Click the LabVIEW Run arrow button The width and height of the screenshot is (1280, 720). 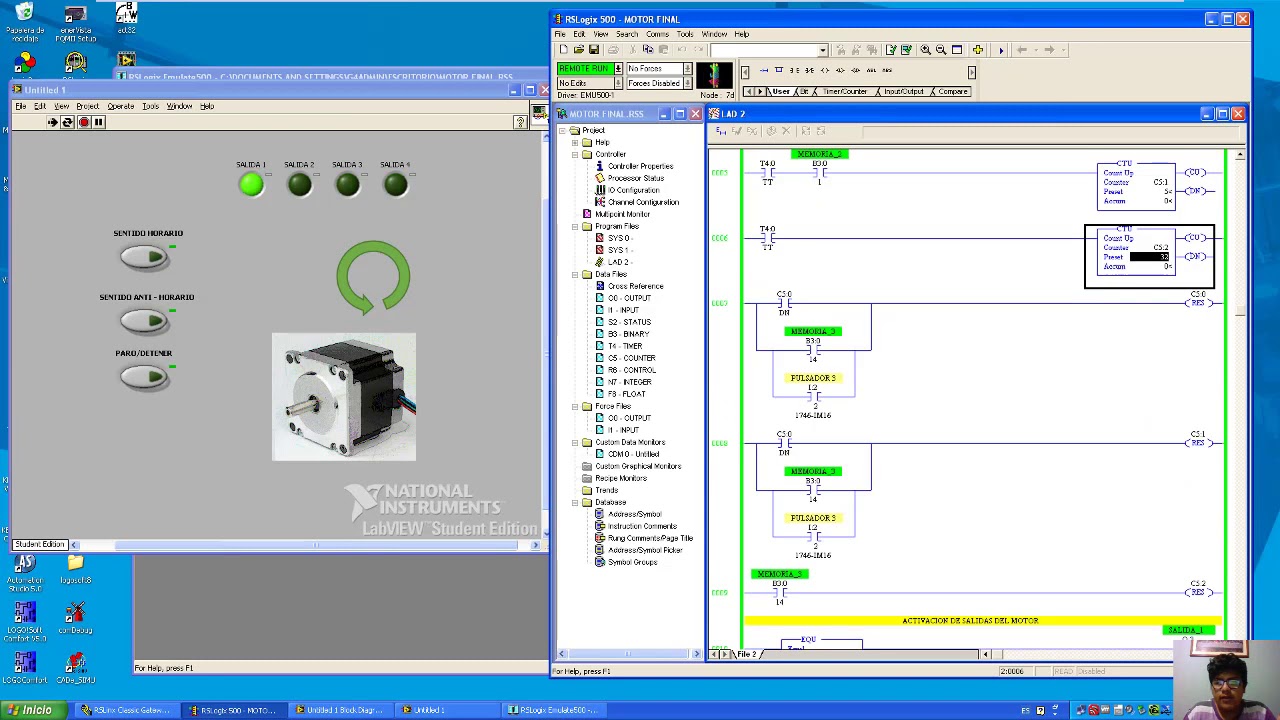52,122
